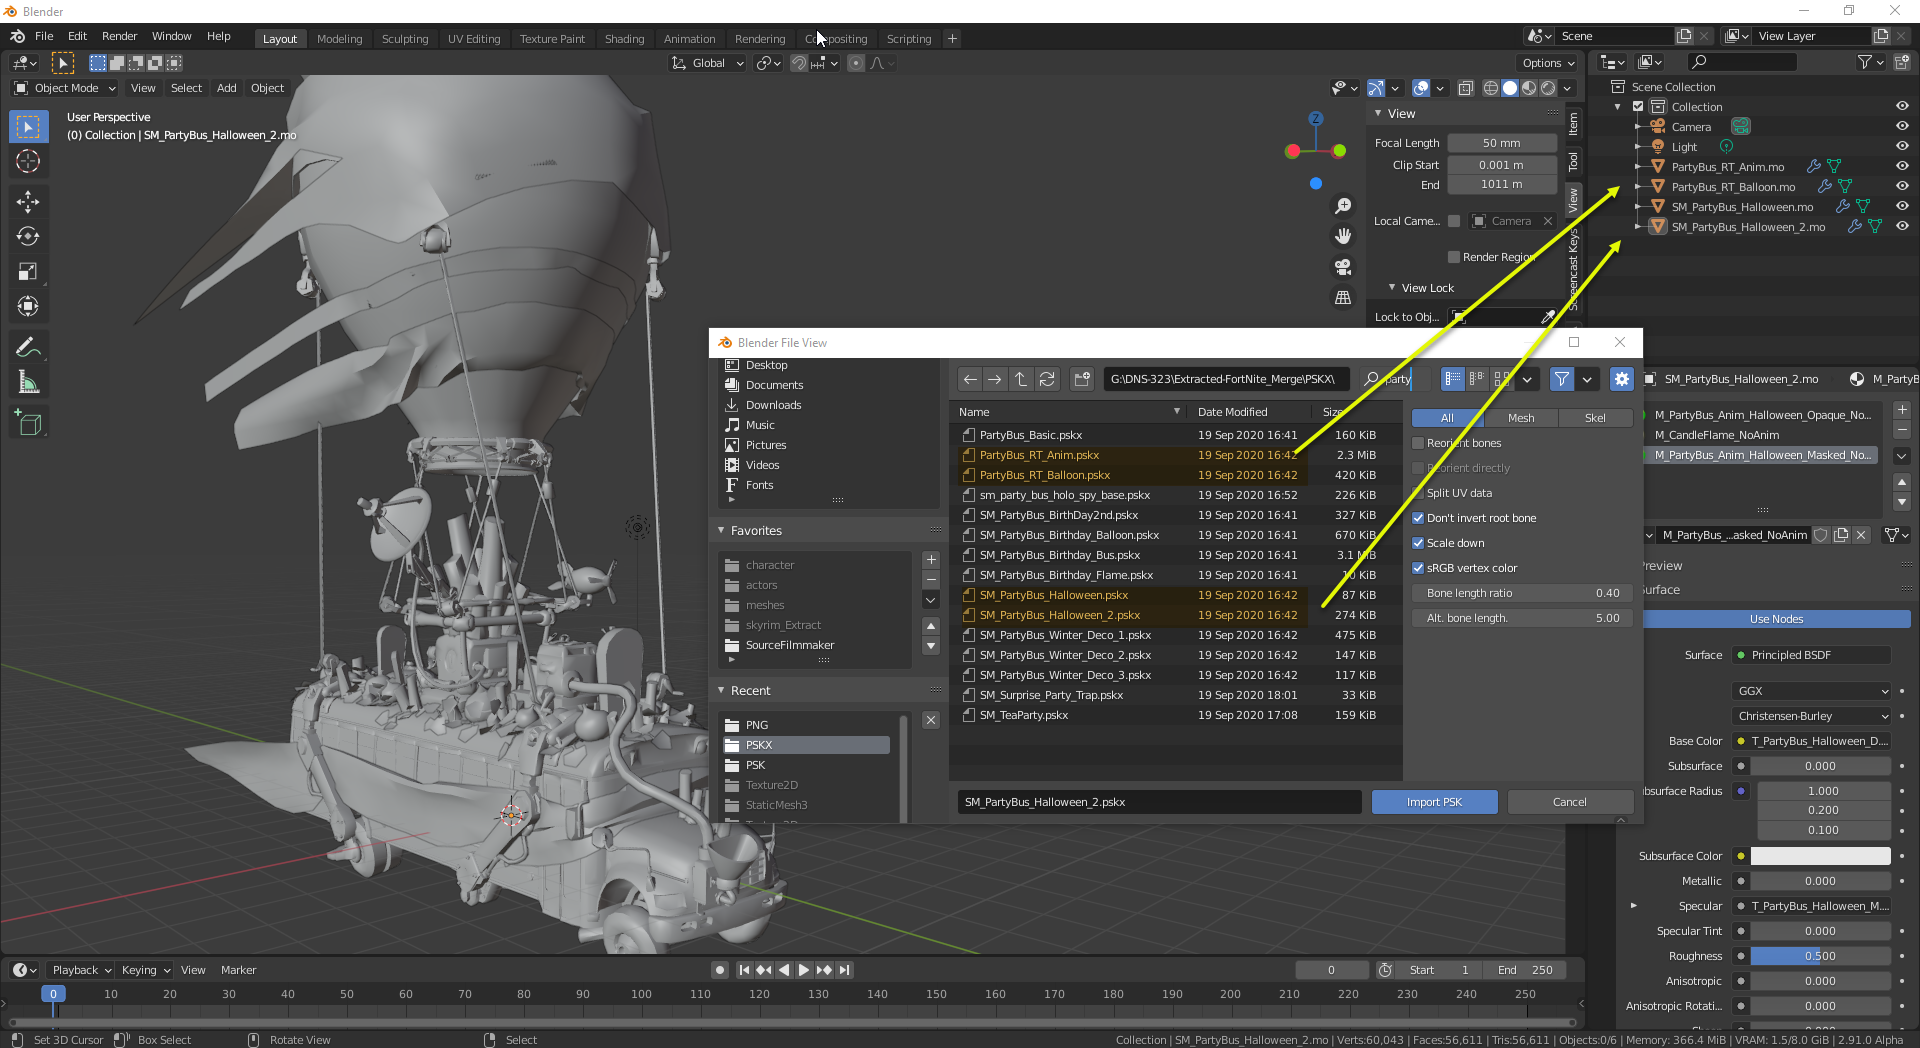Hide SM_PartyBus_Halloween_2.mo in outliner

(x=1902, y=227)
